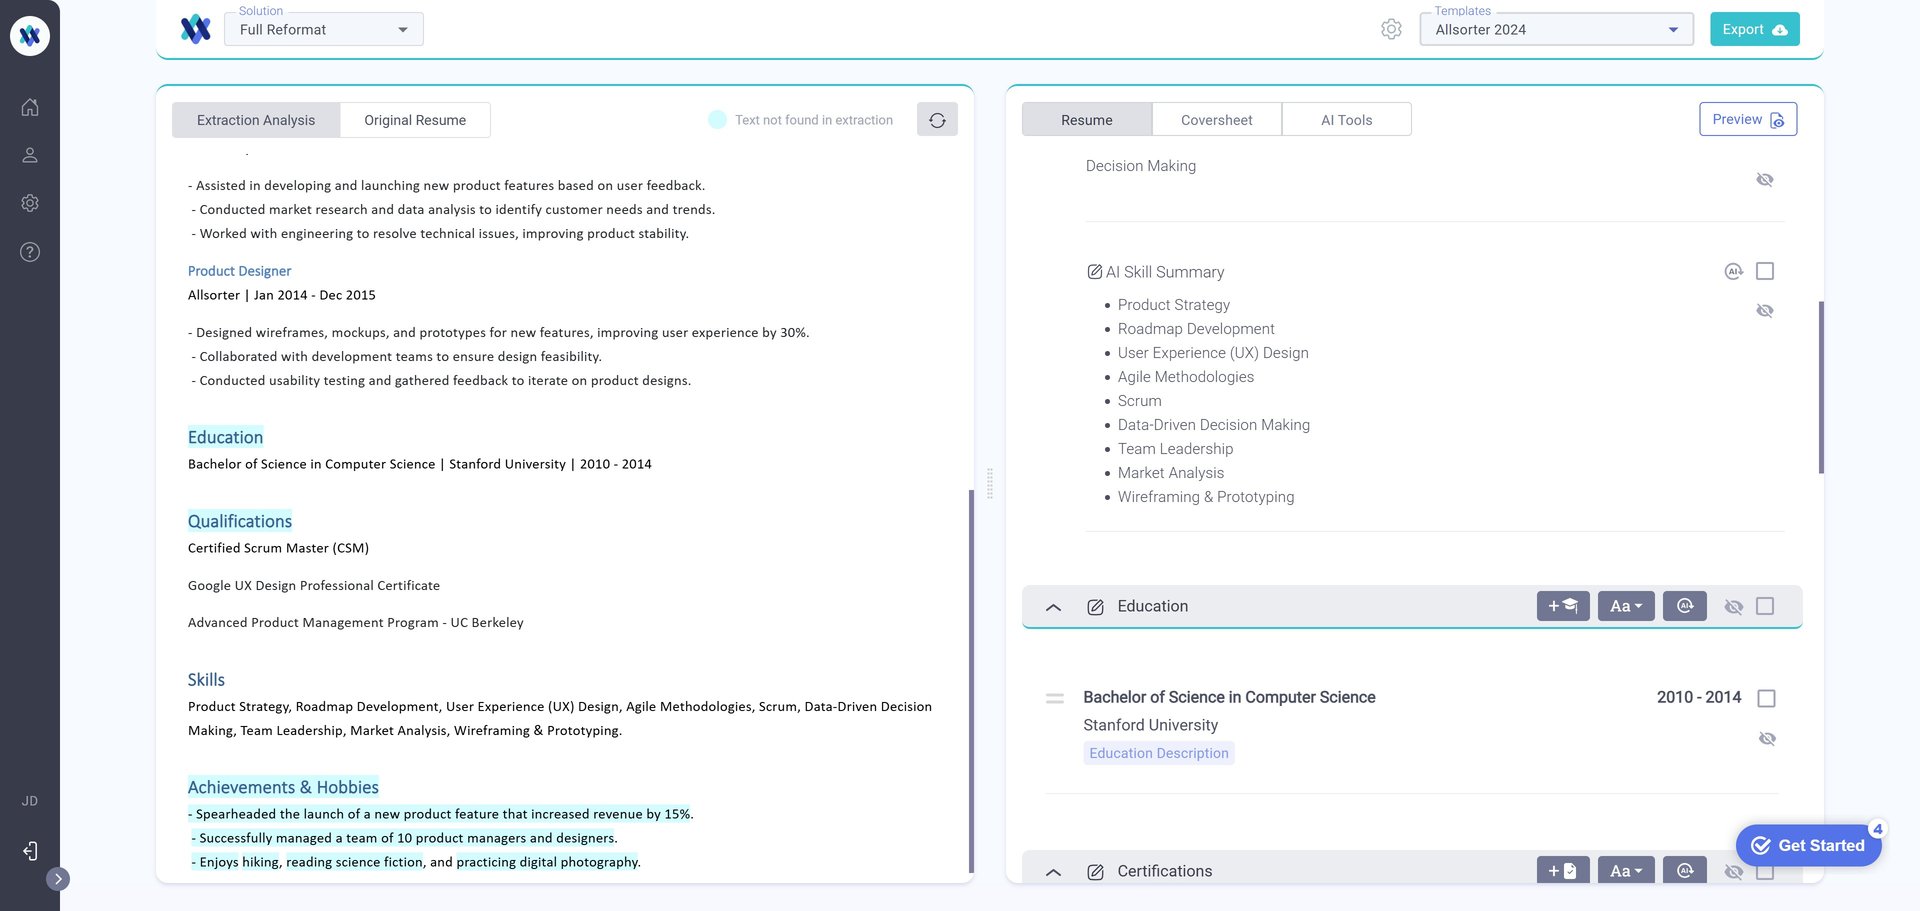
Task: Expand the sidebar with the arrow button
Action: [58, 879]
